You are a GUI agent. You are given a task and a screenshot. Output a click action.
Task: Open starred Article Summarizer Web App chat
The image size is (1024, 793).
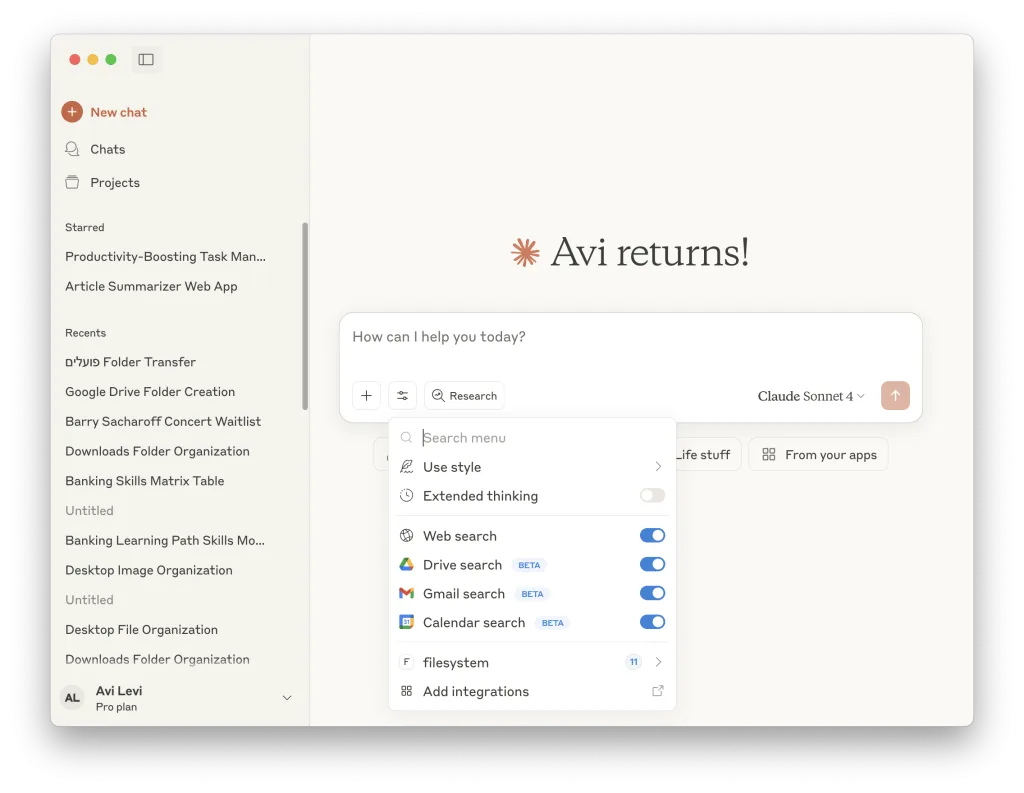pyautogui.click(x=151, y=286)
